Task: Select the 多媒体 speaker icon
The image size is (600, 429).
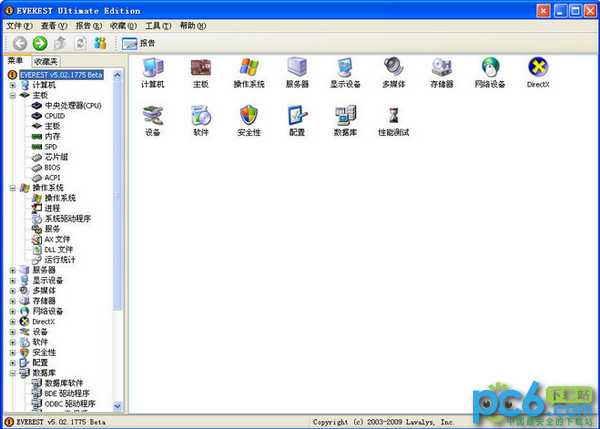Action: (393, 68)
